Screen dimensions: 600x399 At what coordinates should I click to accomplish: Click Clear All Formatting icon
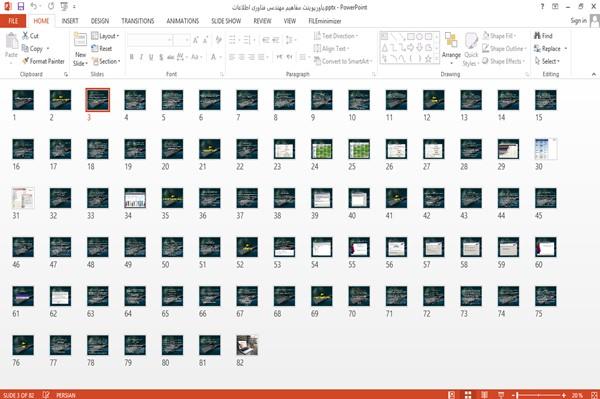point(218,40)
